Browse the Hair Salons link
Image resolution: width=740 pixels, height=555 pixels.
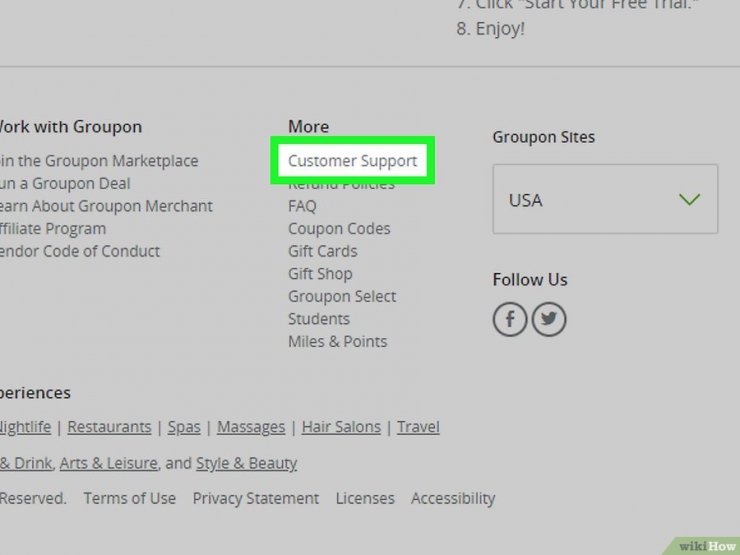[341, 427]
